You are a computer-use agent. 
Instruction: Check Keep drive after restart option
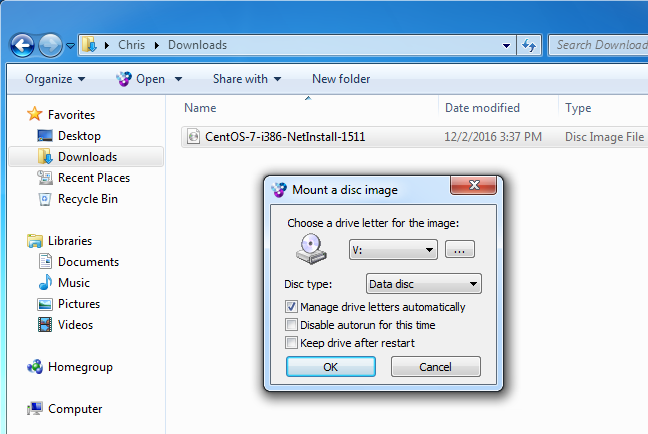[x=292, y=343]
